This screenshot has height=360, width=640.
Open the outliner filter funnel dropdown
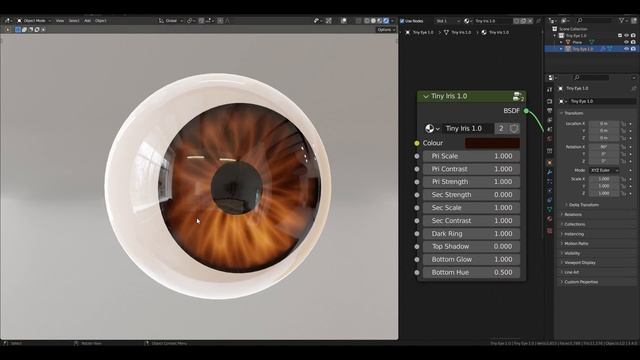[x=623, y=20]
